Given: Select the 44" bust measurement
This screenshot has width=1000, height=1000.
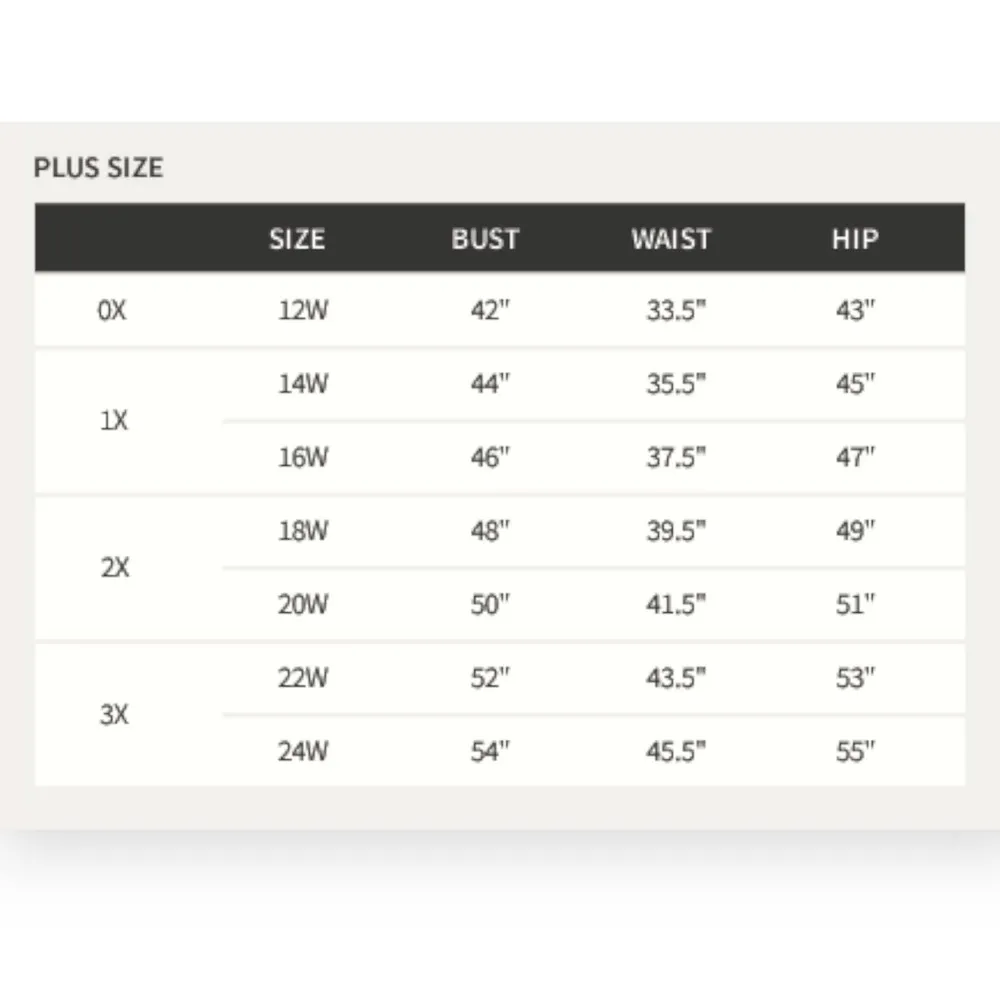Looking at the screenshot, I should click(x=490, y=384).
